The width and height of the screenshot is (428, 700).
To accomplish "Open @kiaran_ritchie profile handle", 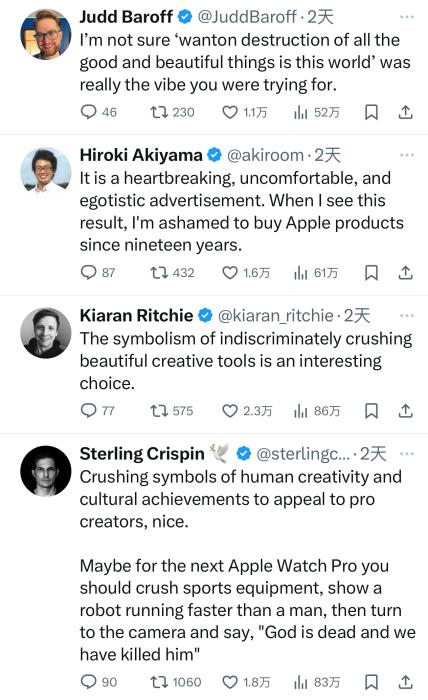I will 275,316.
